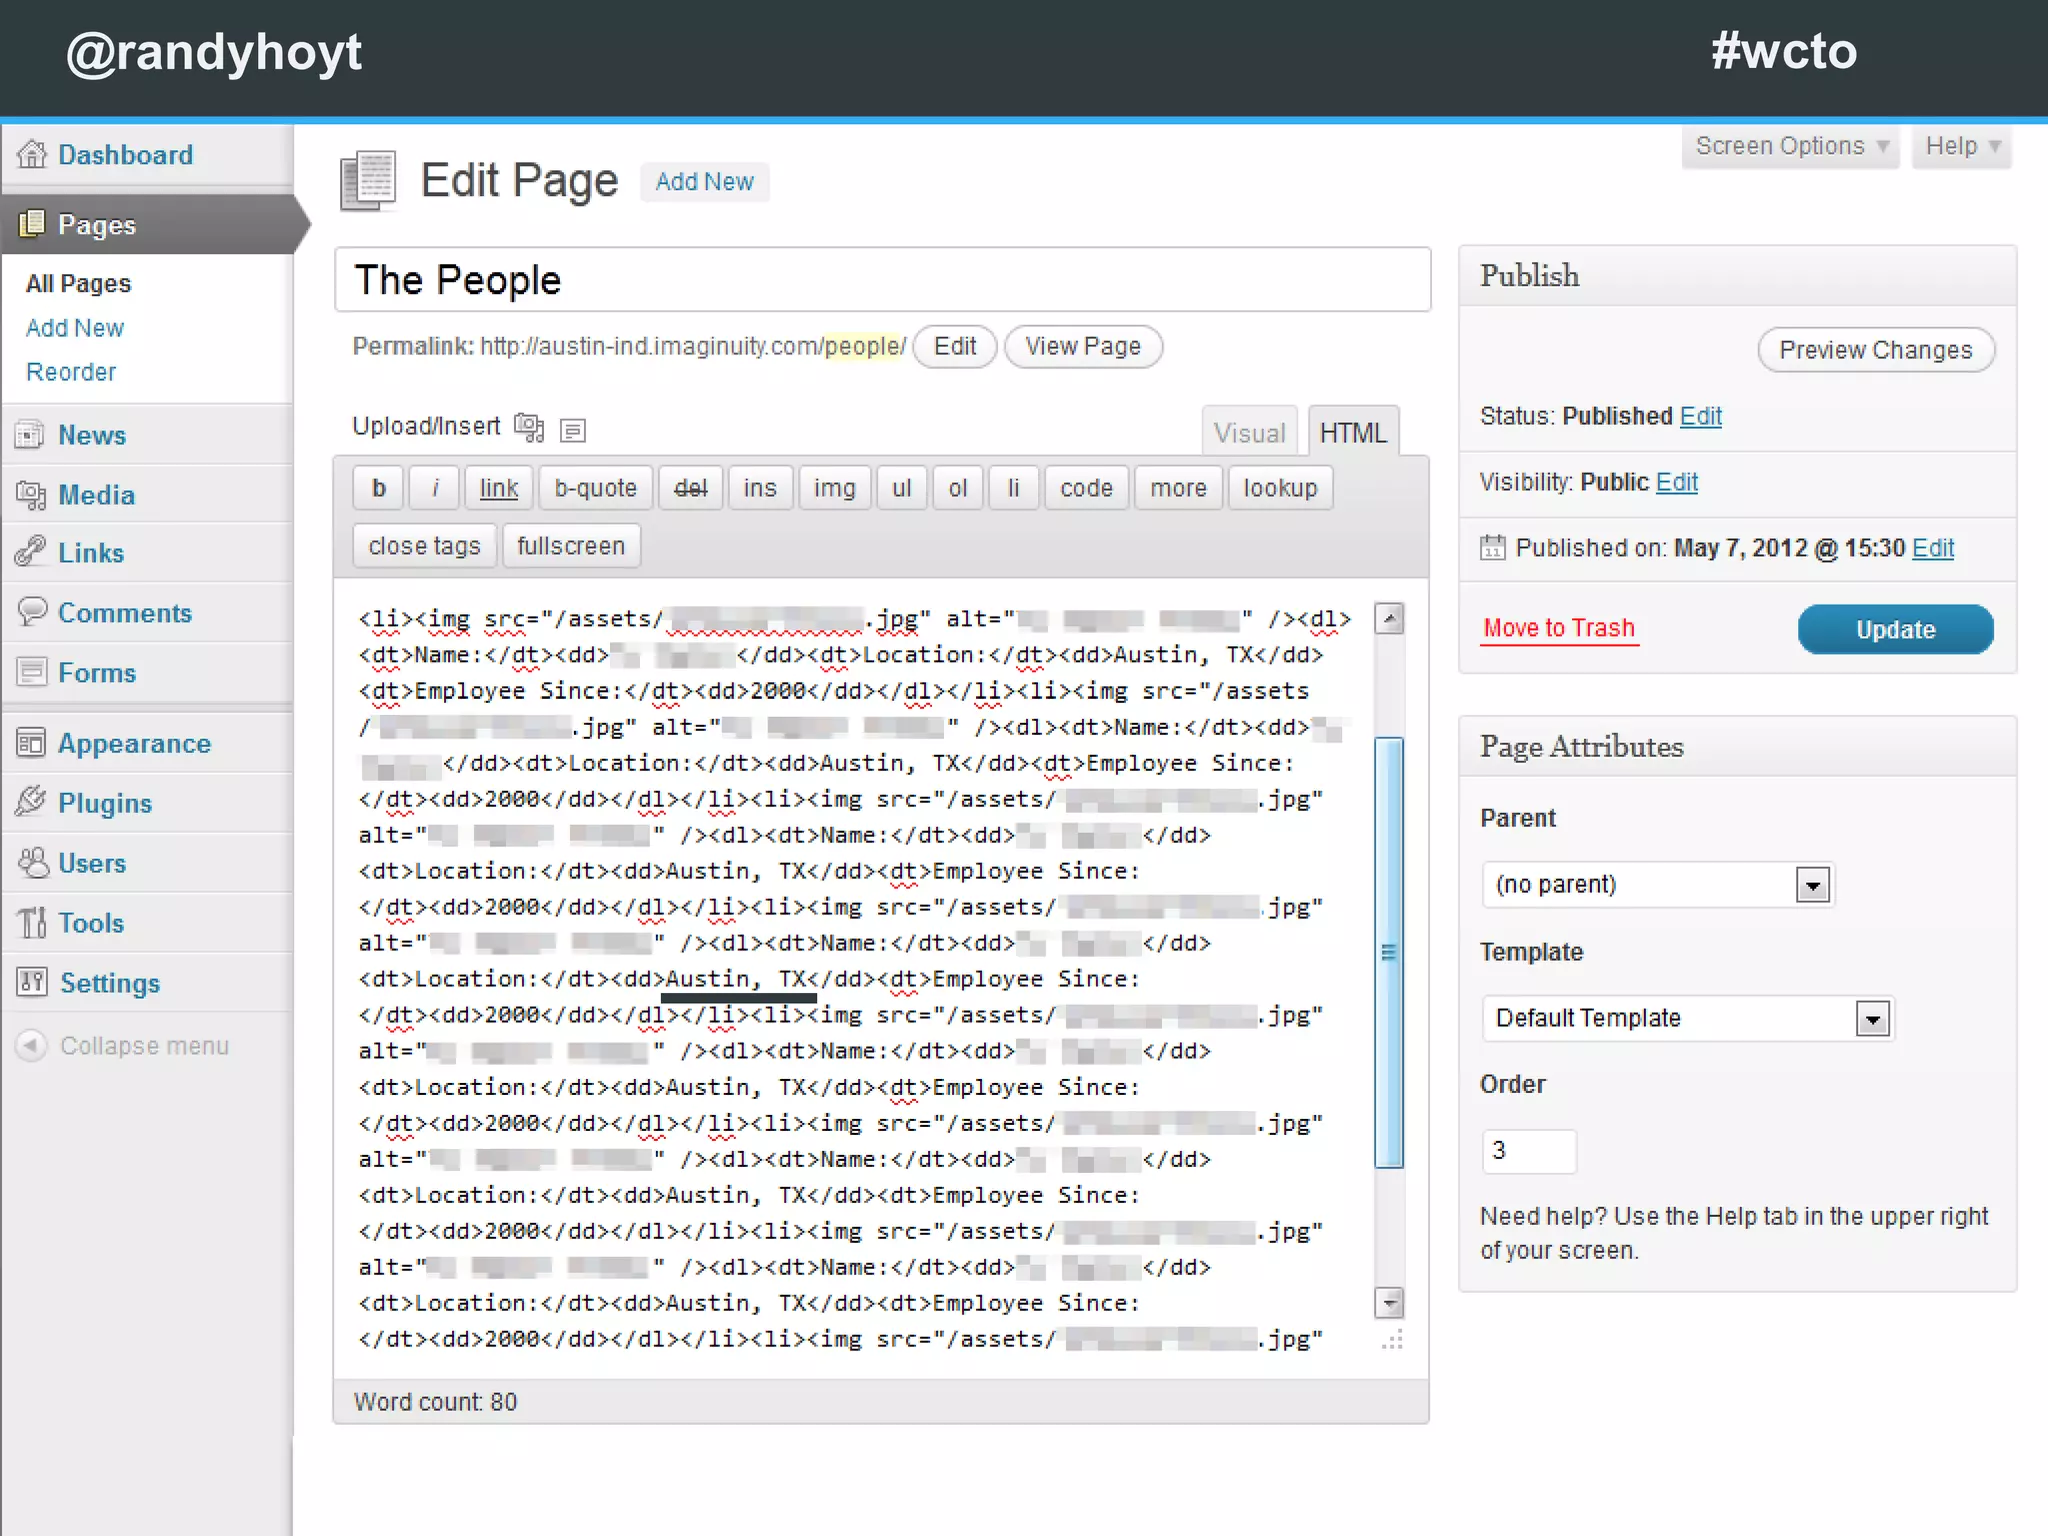Screen dimensions: 2048x1536
Task: Click the Media library icon in sidebar
Action: tap(32, 495)
